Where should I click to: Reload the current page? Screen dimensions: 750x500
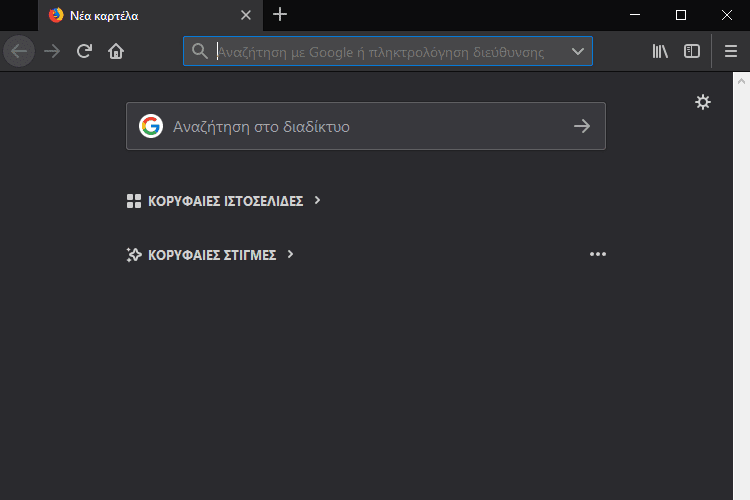coord(84,51)
